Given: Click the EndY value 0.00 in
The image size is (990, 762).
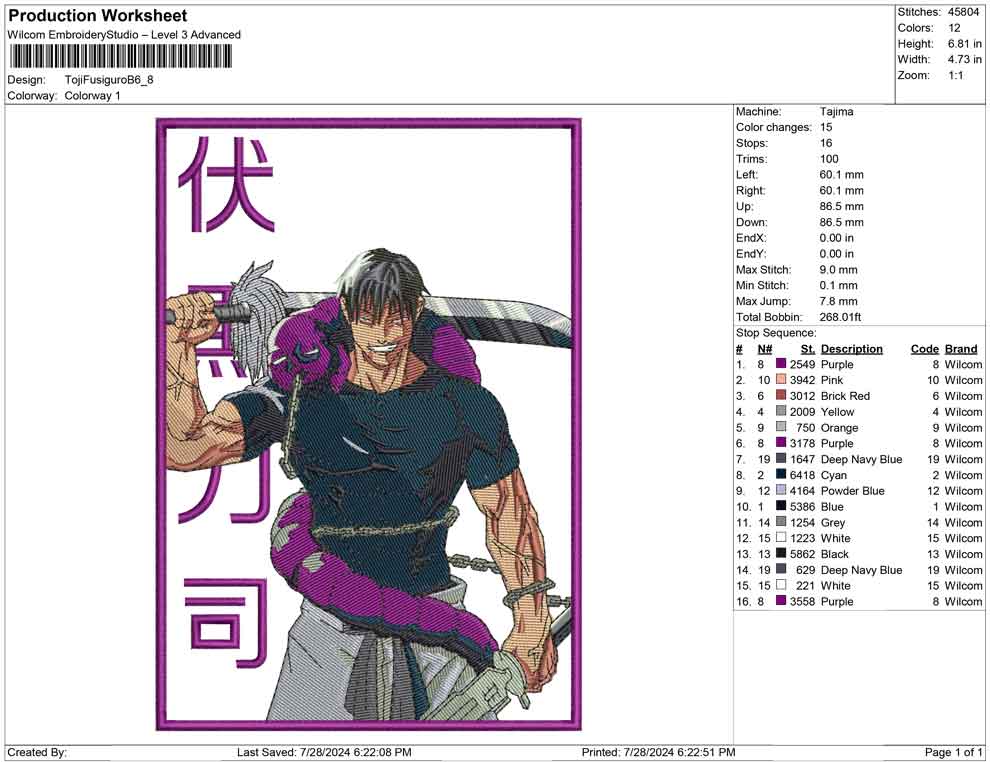Looking at the screenshot, I should (837, 254).
